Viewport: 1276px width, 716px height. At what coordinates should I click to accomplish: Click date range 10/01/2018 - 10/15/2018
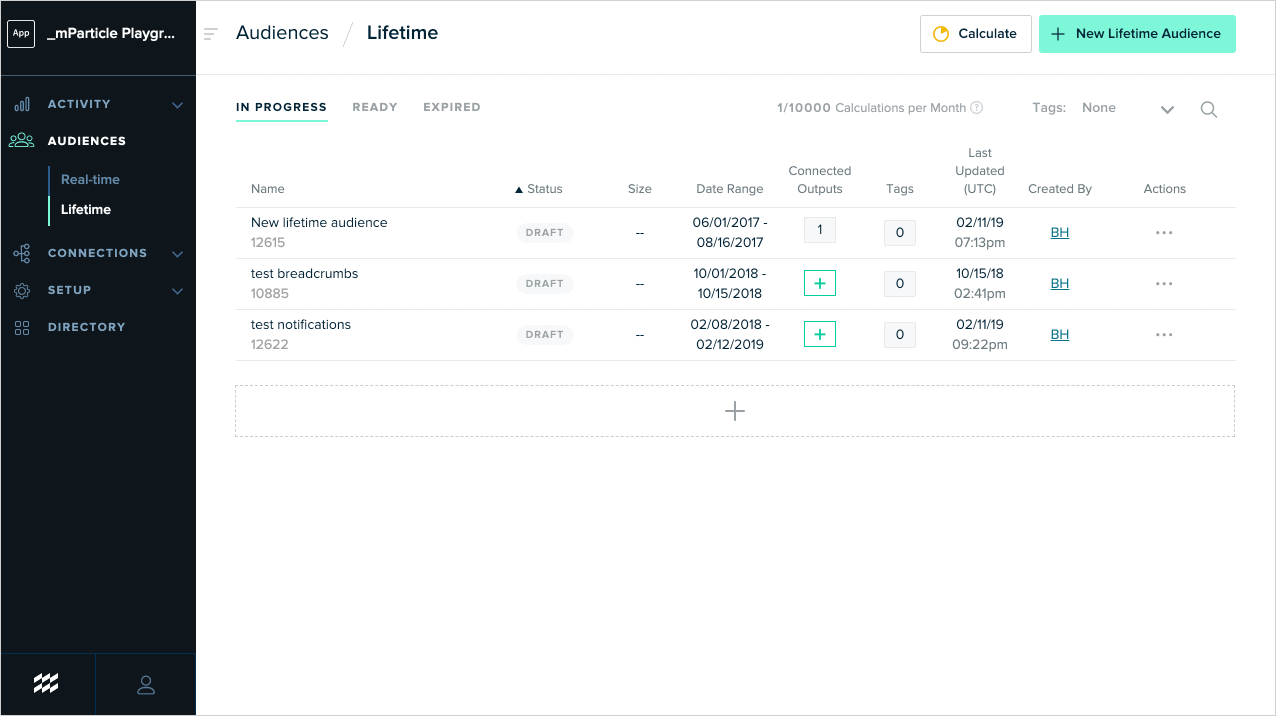pyautogui.click(x=730, y=284)
